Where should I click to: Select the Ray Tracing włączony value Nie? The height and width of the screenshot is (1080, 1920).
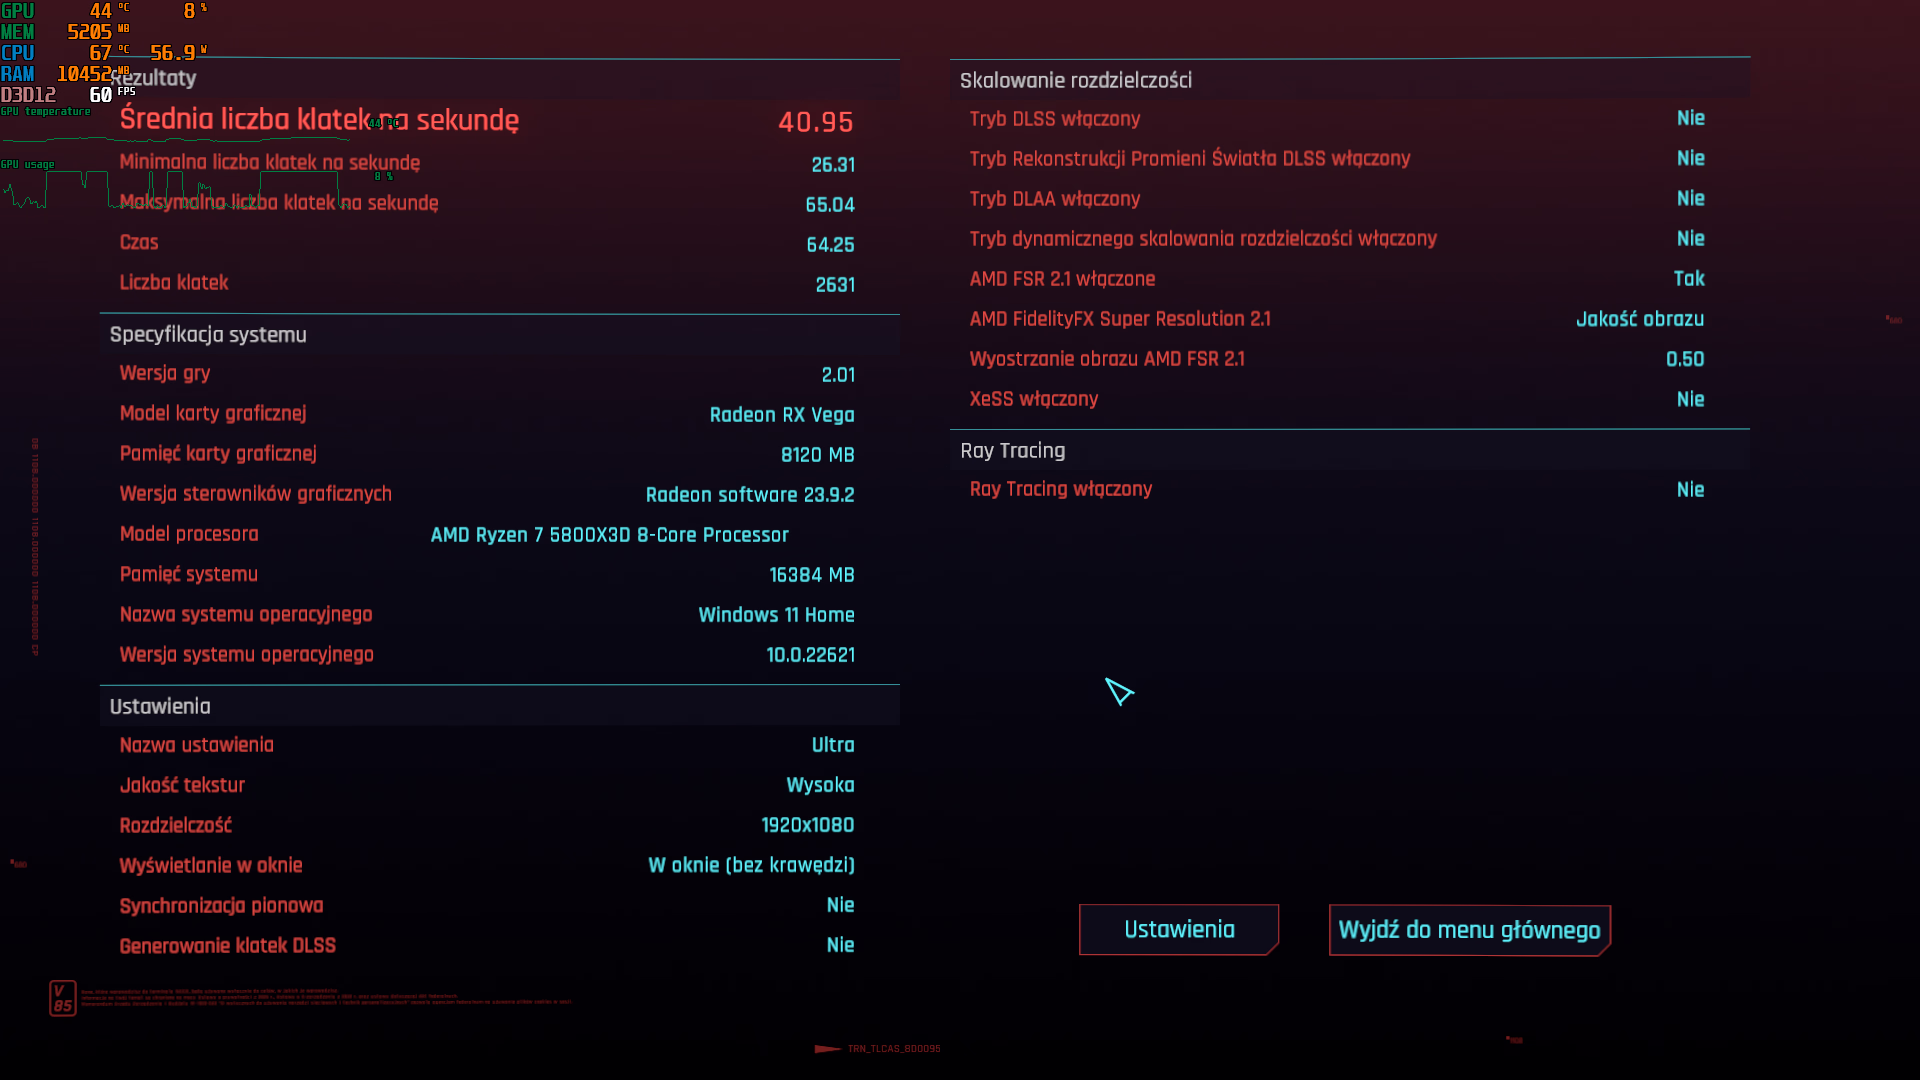tap(1690, 489)
